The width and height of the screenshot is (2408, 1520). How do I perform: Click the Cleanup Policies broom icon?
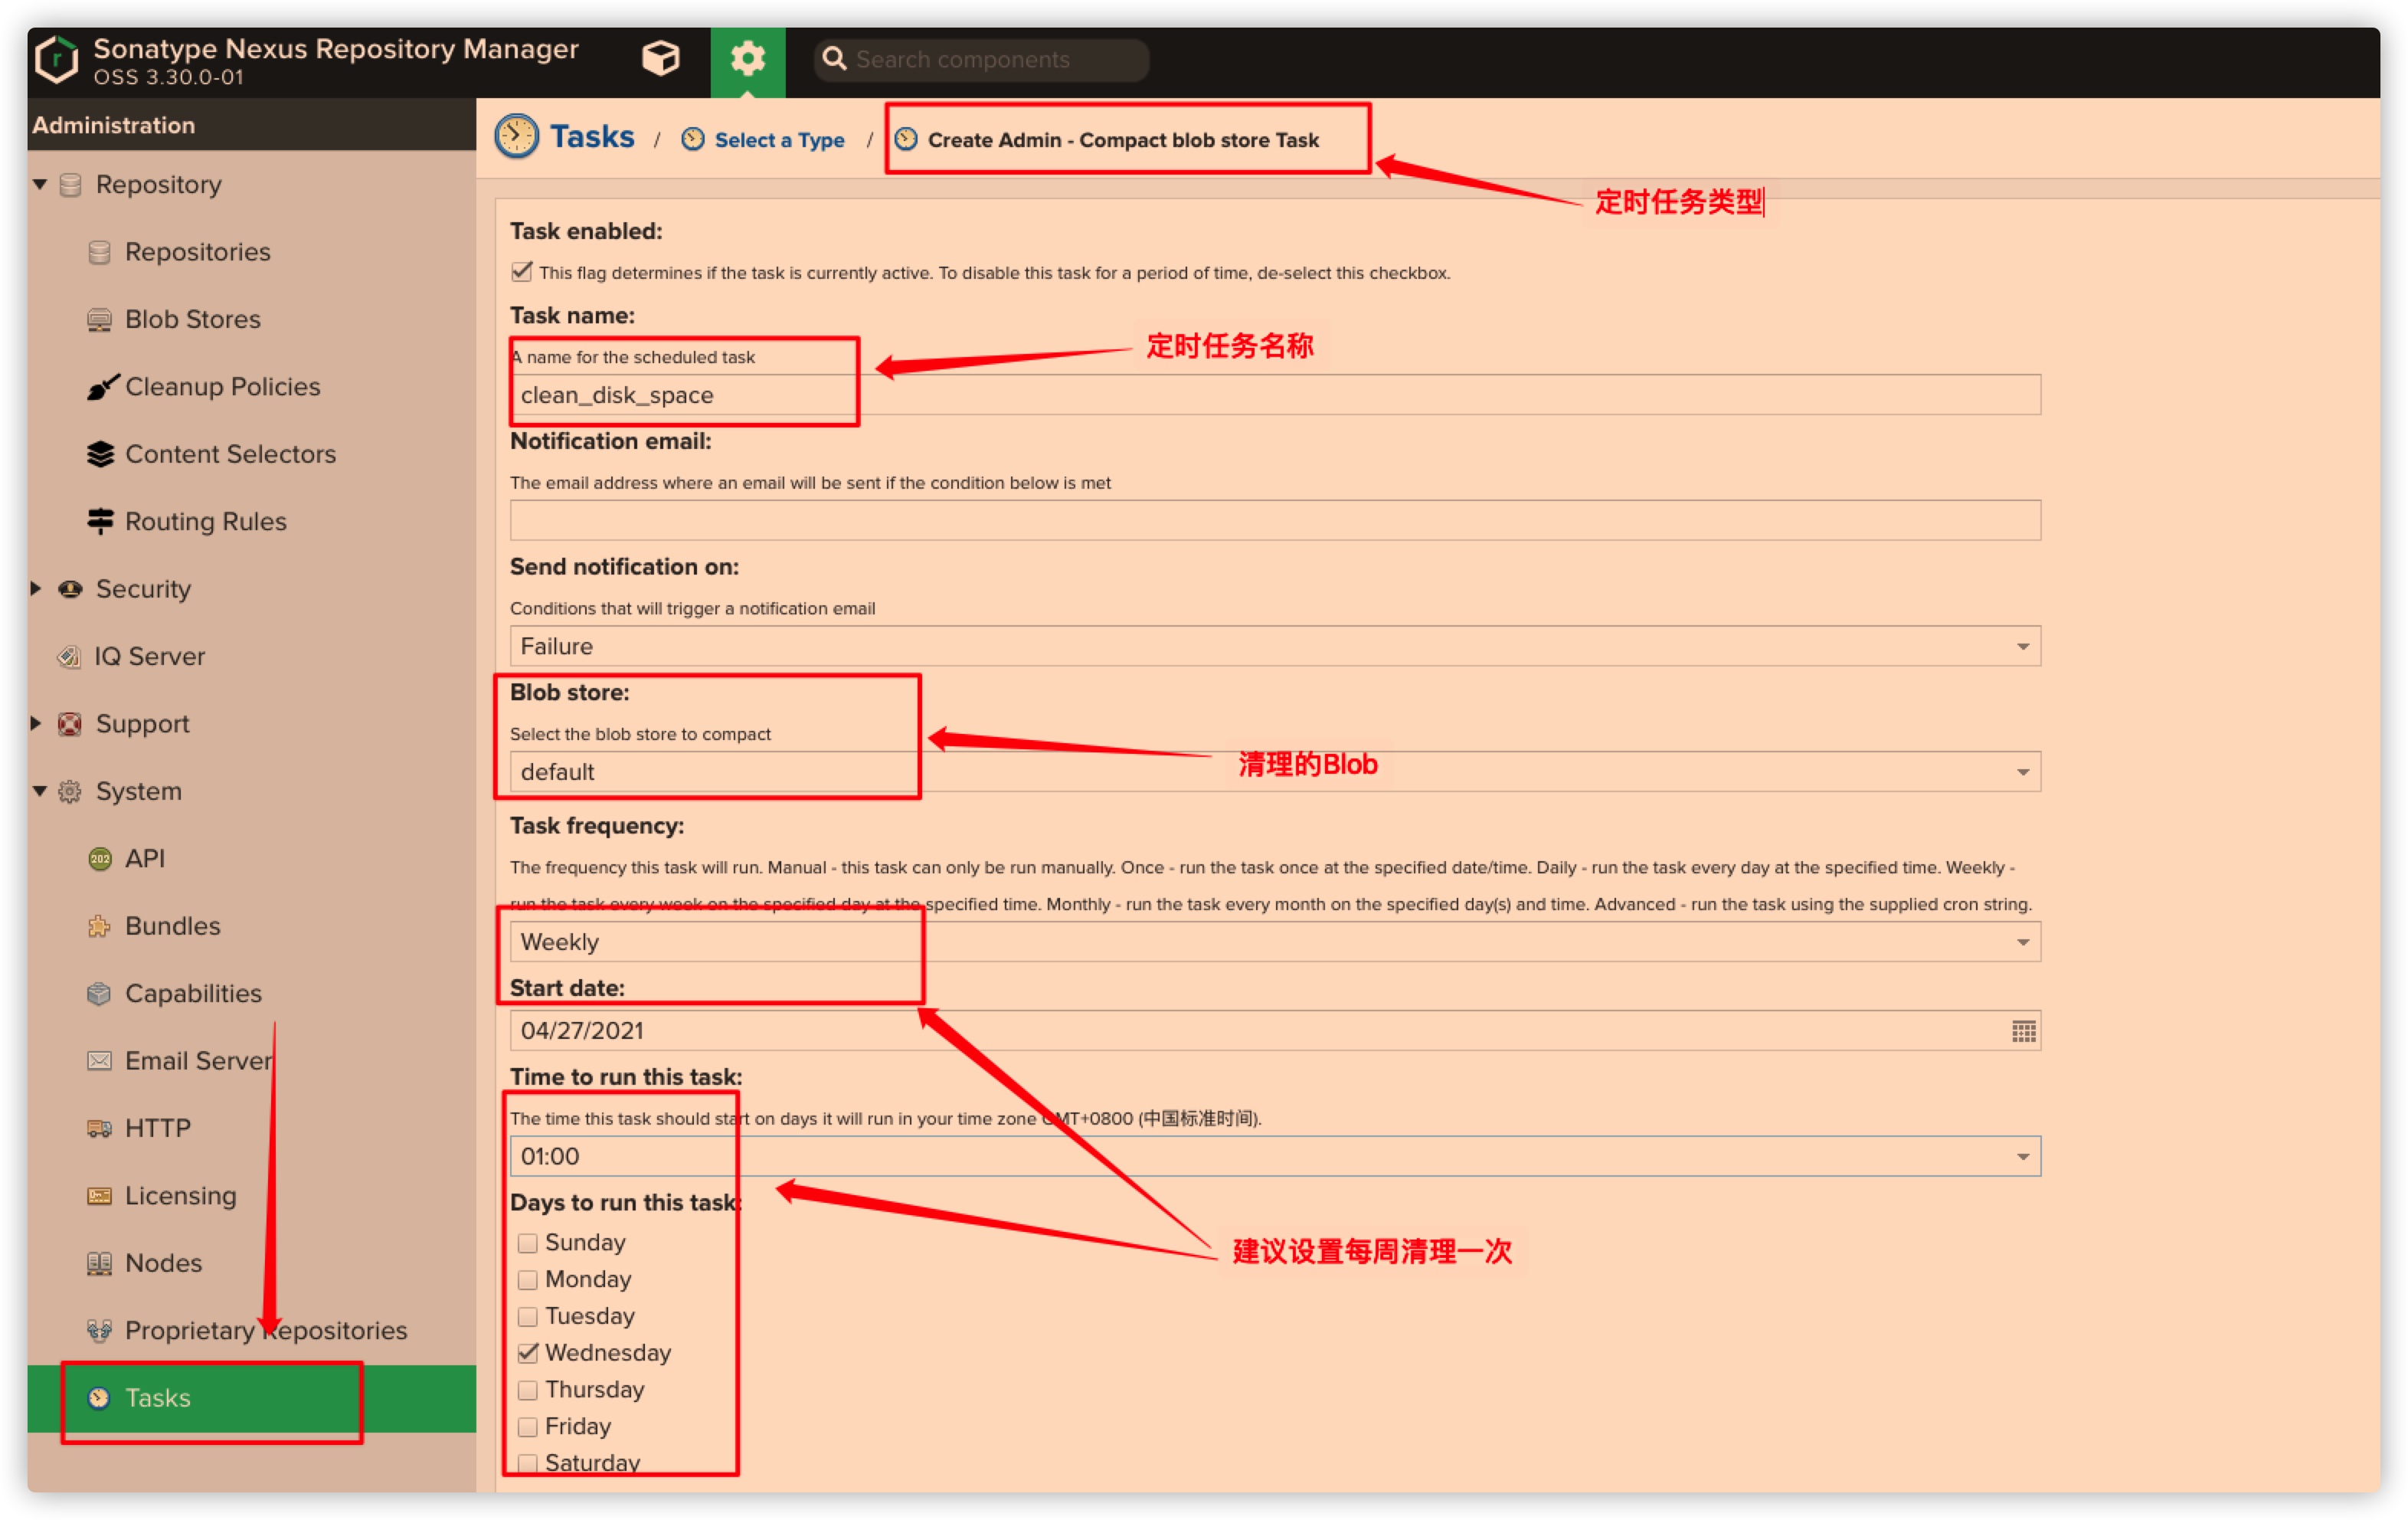coord(101,387)
